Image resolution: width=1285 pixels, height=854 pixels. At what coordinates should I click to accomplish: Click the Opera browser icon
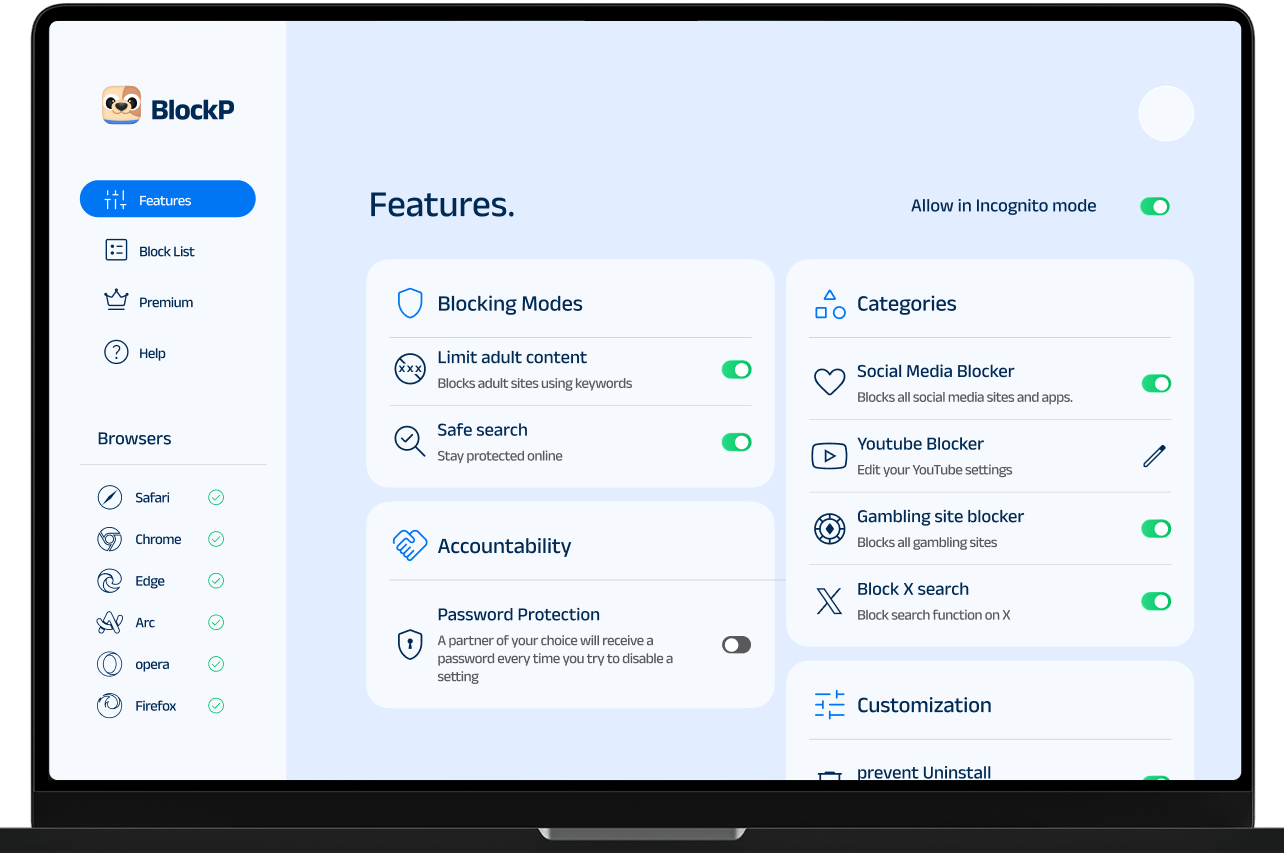[x=109, y=664]
